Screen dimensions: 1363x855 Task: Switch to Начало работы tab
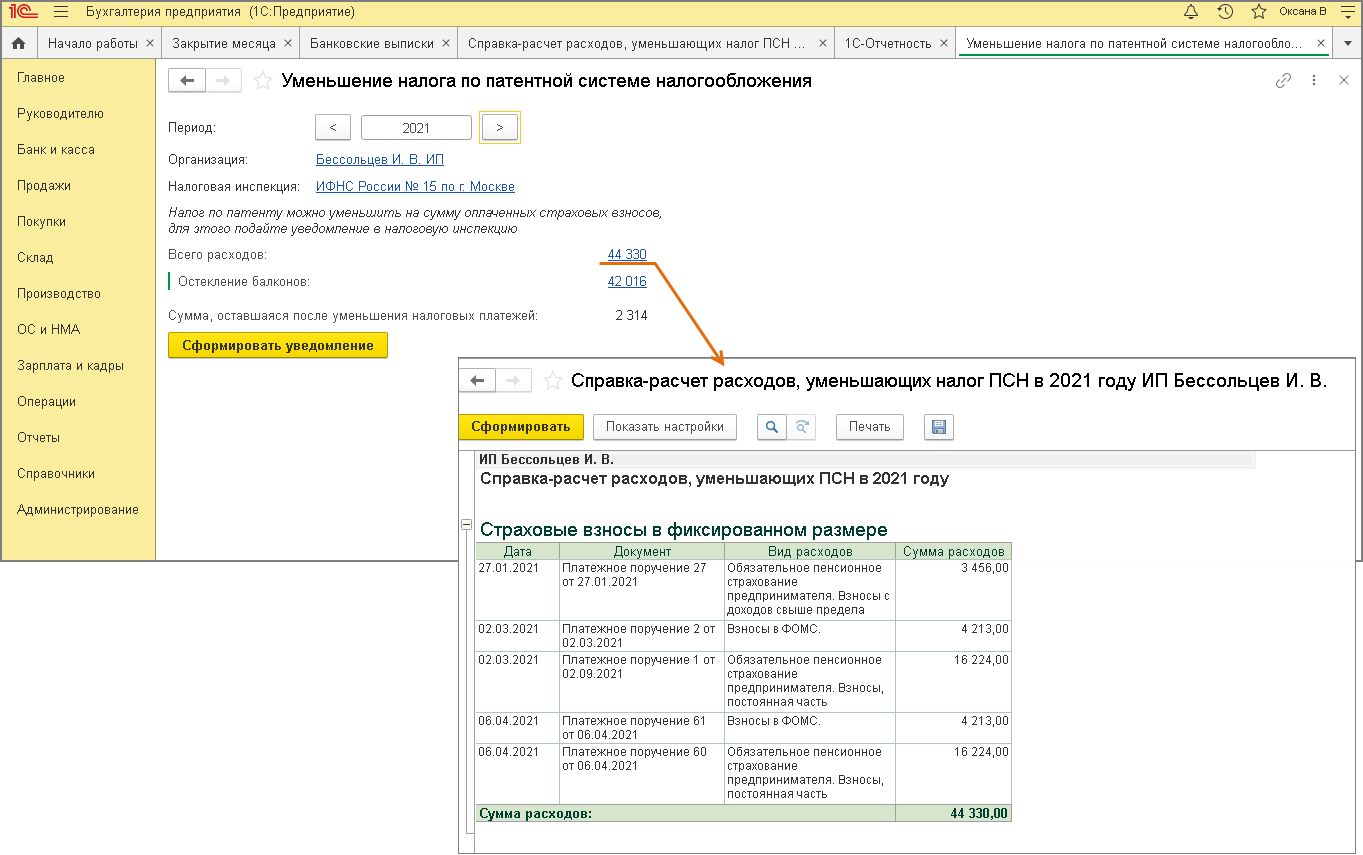point(93,44)
